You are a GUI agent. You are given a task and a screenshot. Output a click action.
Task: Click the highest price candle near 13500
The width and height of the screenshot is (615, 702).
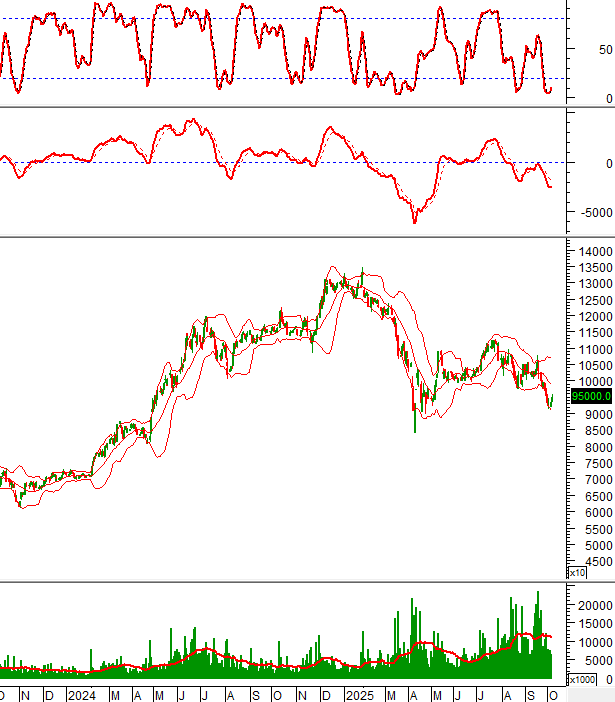point(361,272)
